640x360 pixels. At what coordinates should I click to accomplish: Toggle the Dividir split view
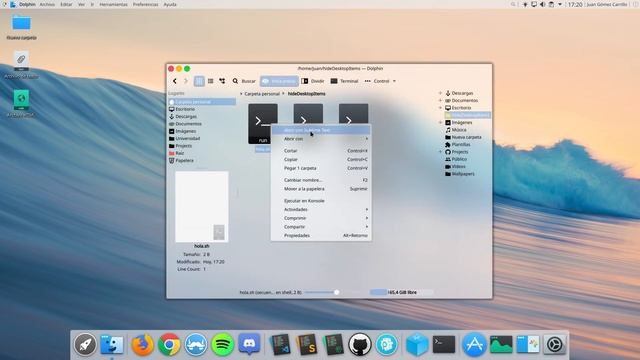click(313, 81)
